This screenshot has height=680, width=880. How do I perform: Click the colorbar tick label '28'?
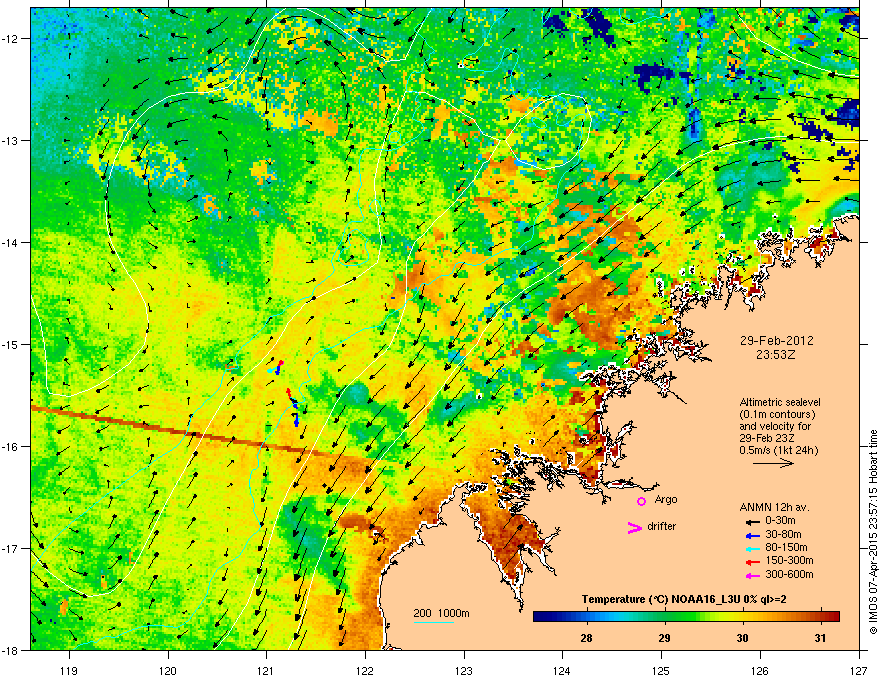(586, 638)
